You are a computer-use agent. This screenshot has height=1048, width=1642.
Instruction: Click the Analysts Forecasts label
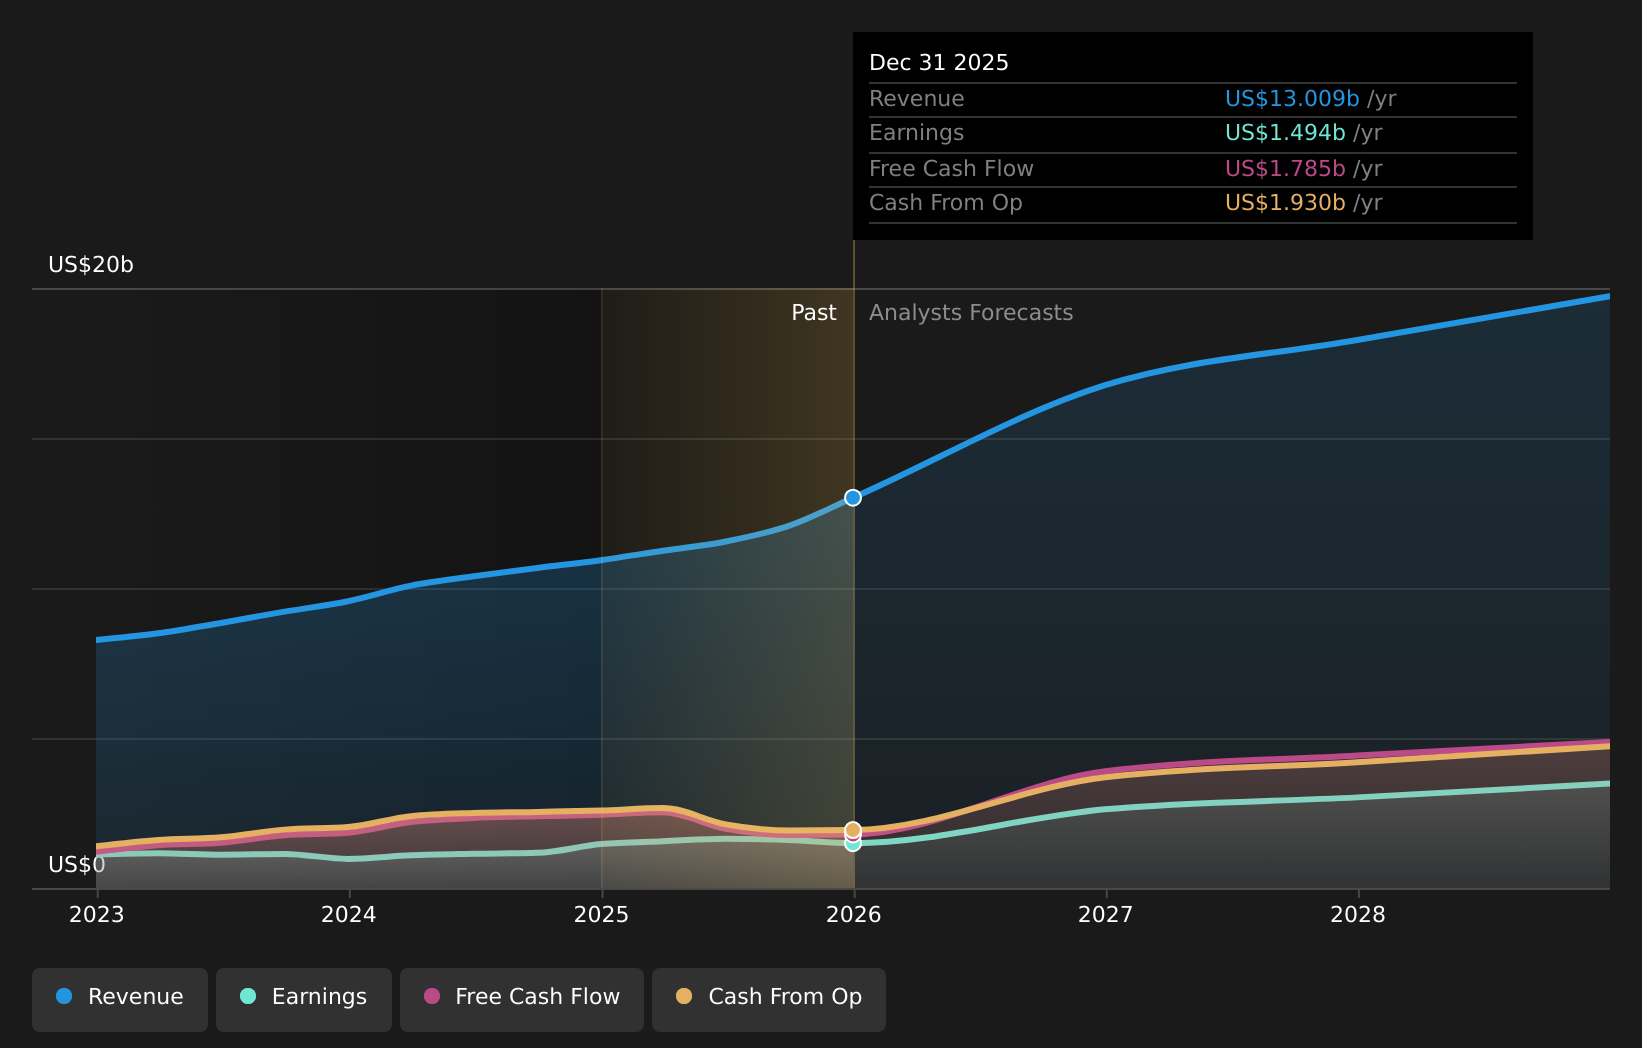click(970, 313)
